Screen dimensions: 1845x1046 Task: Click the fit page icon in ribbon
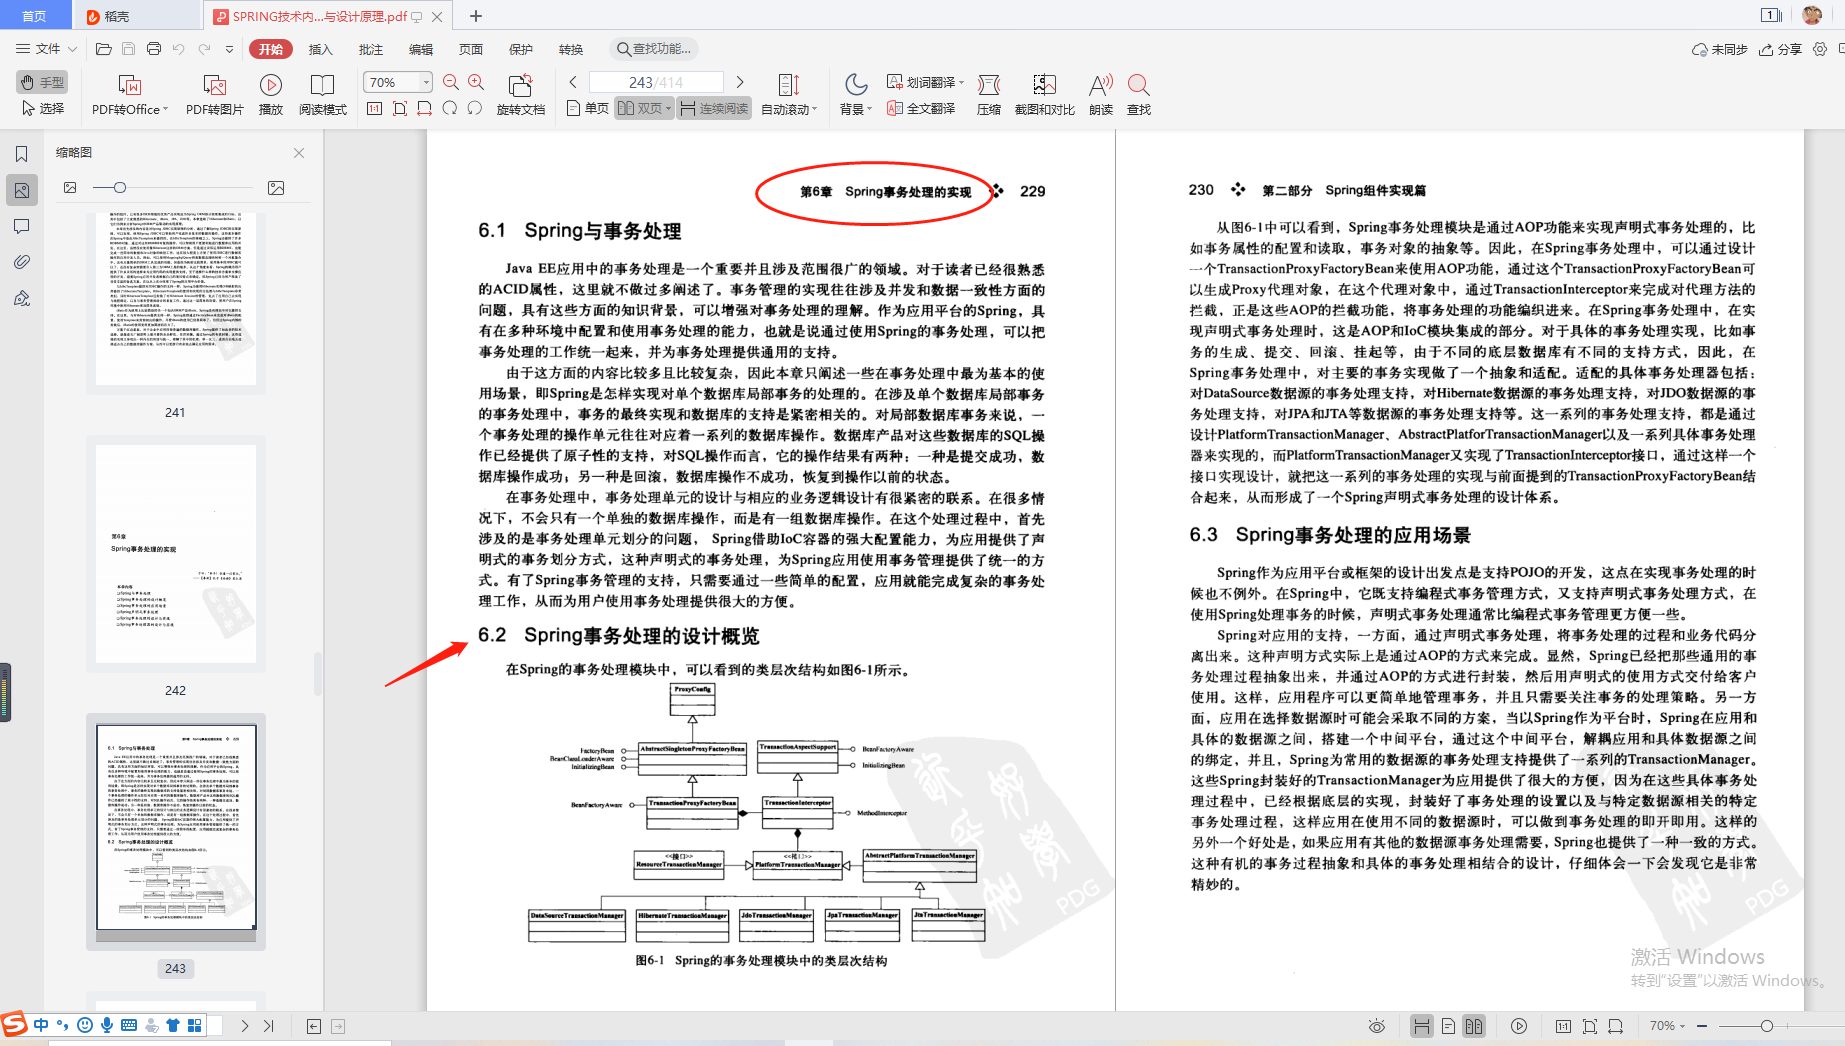pos(399,108)
